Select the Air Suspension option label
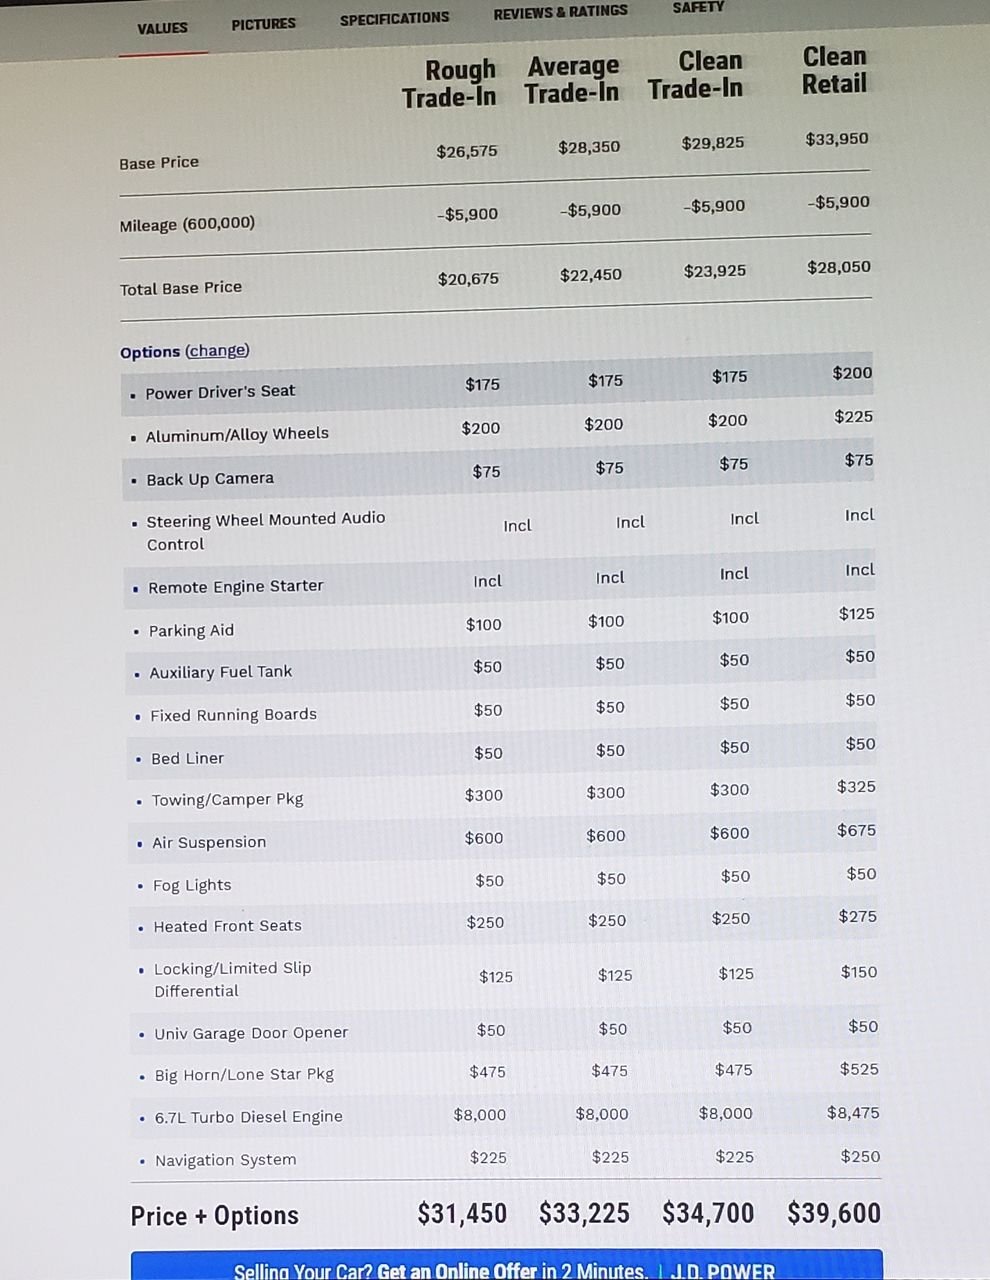This screenshot has height=1280, width=990. (x=209, y=843)
